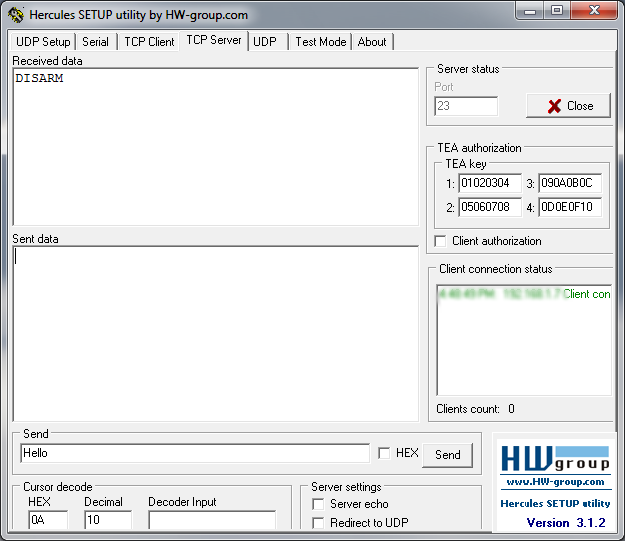Open the Test Mode tab
625x541 pixels.
pyautogui.click(x=320, y=42)
